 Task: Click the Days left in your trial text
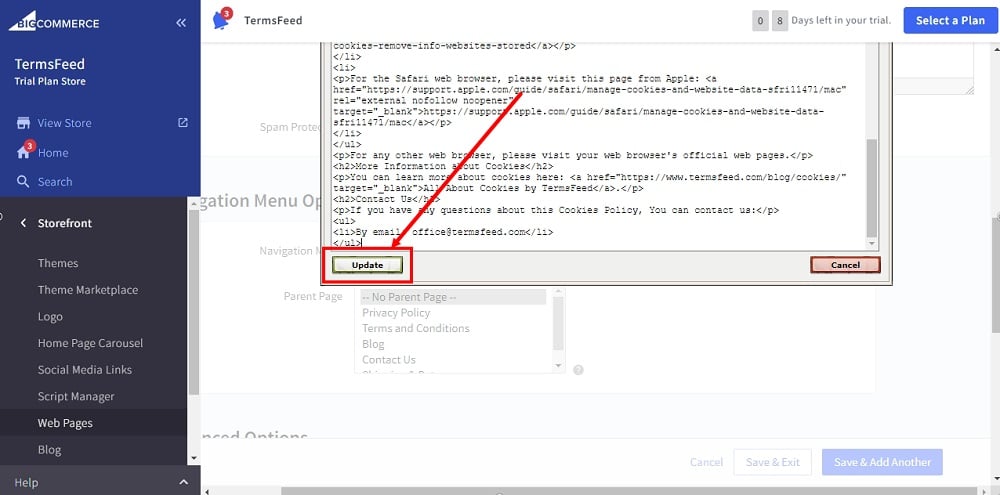coord(841,20)
